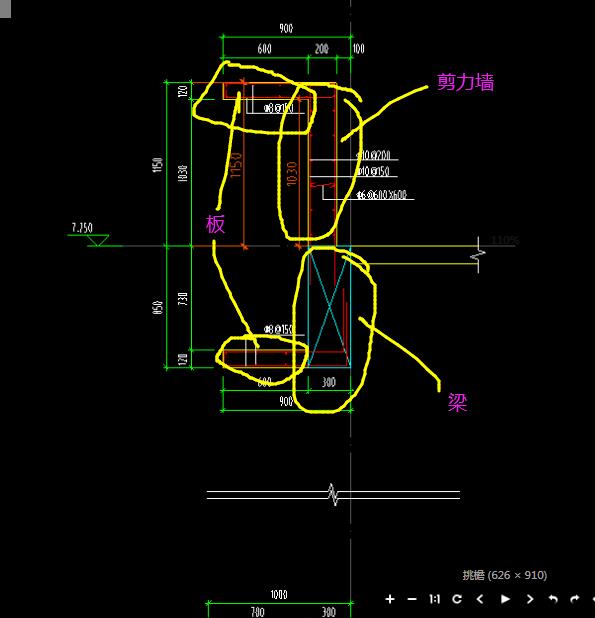Click the circular rotate icon

[457, 599]
